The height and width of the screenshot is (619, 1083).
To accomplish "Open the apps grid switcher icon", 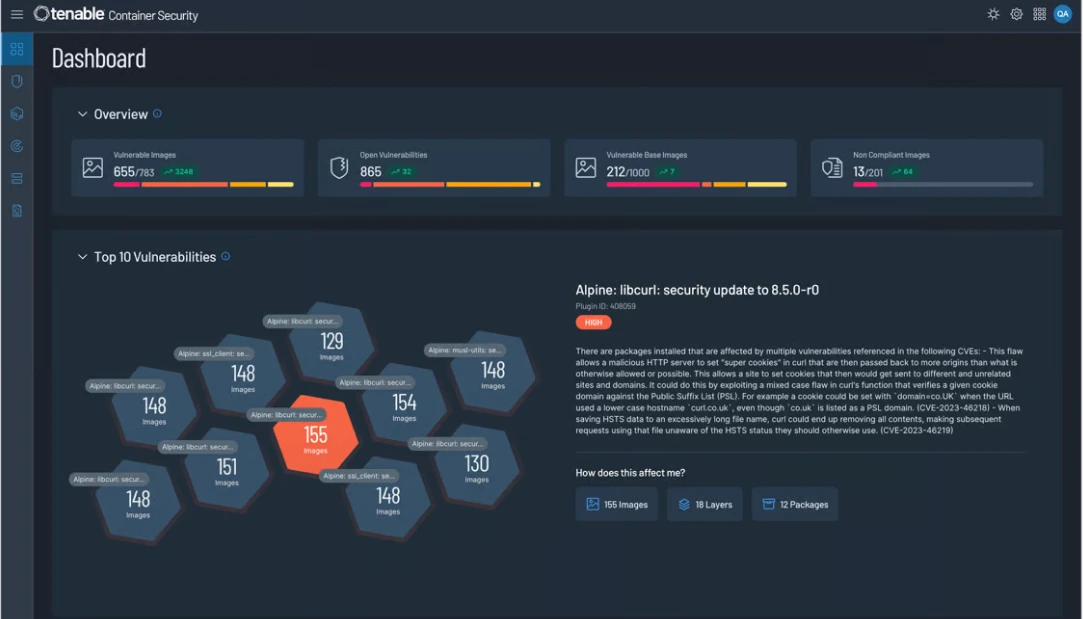I will 1039,14.
